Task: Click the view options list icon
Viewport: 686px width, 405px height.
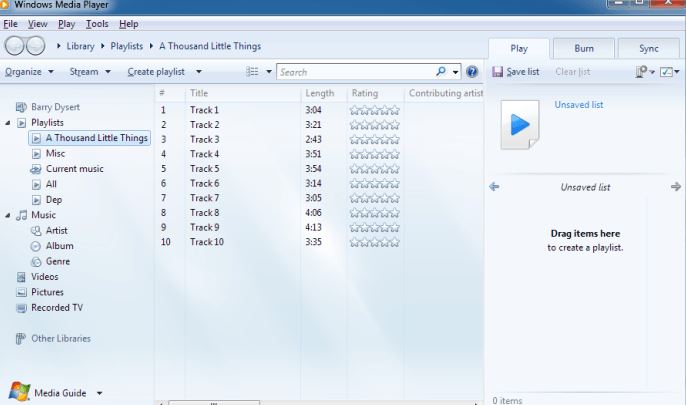Action: (x=252, y=71)
